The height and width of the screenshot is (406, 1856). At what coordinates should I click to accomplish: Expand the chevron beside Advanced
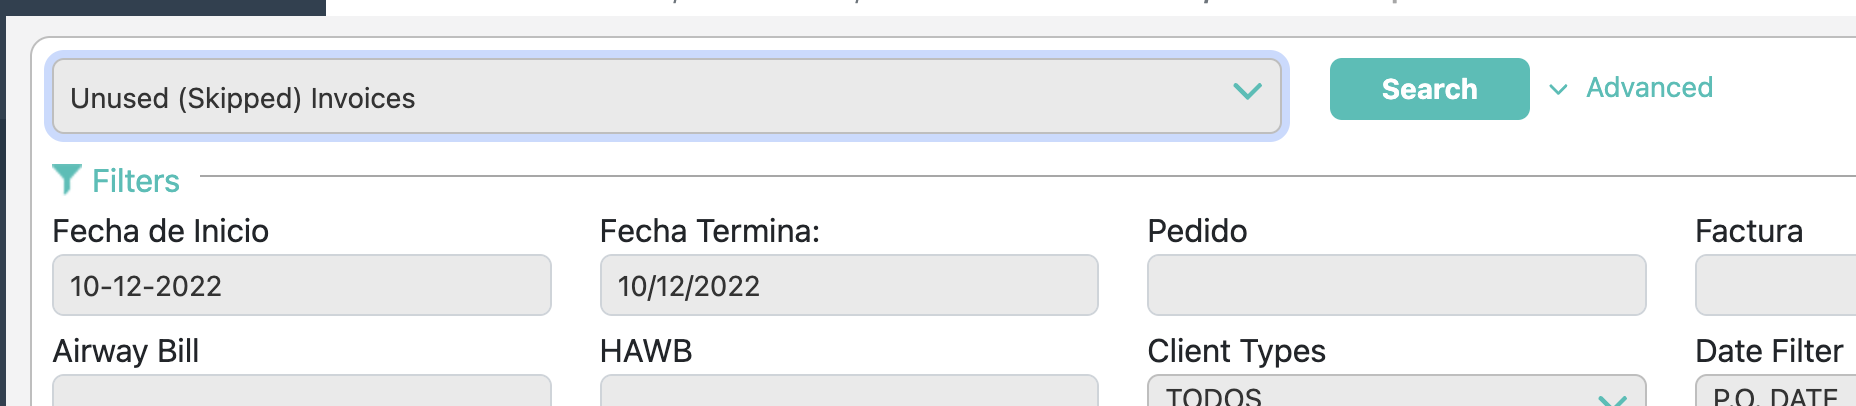tap(1558, 89)
